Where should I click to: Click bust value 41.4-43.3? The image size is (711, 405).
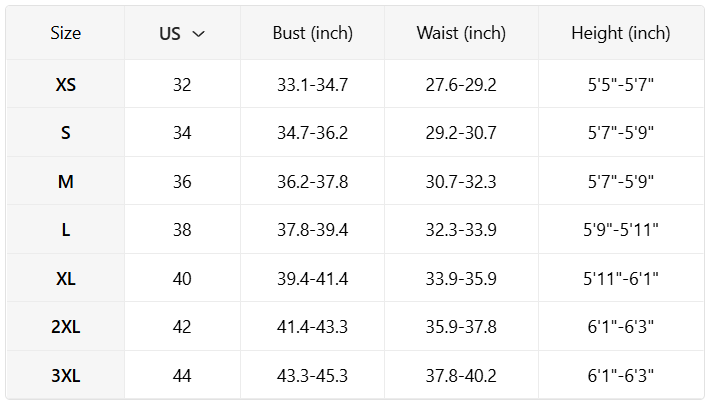[312, 327]
